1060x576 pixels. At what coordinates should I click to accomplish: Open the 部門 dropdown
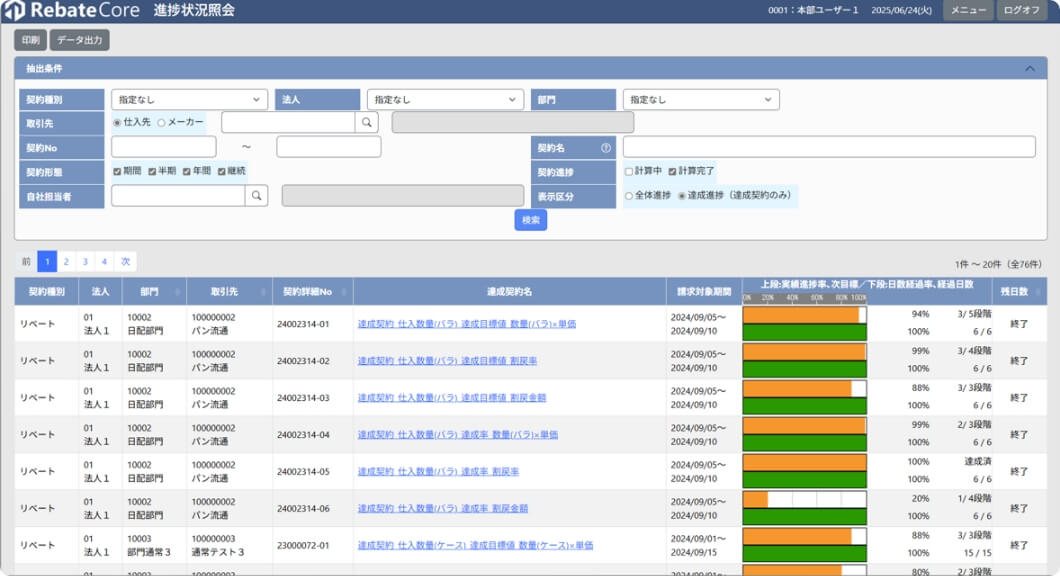[x=701, y=100]
